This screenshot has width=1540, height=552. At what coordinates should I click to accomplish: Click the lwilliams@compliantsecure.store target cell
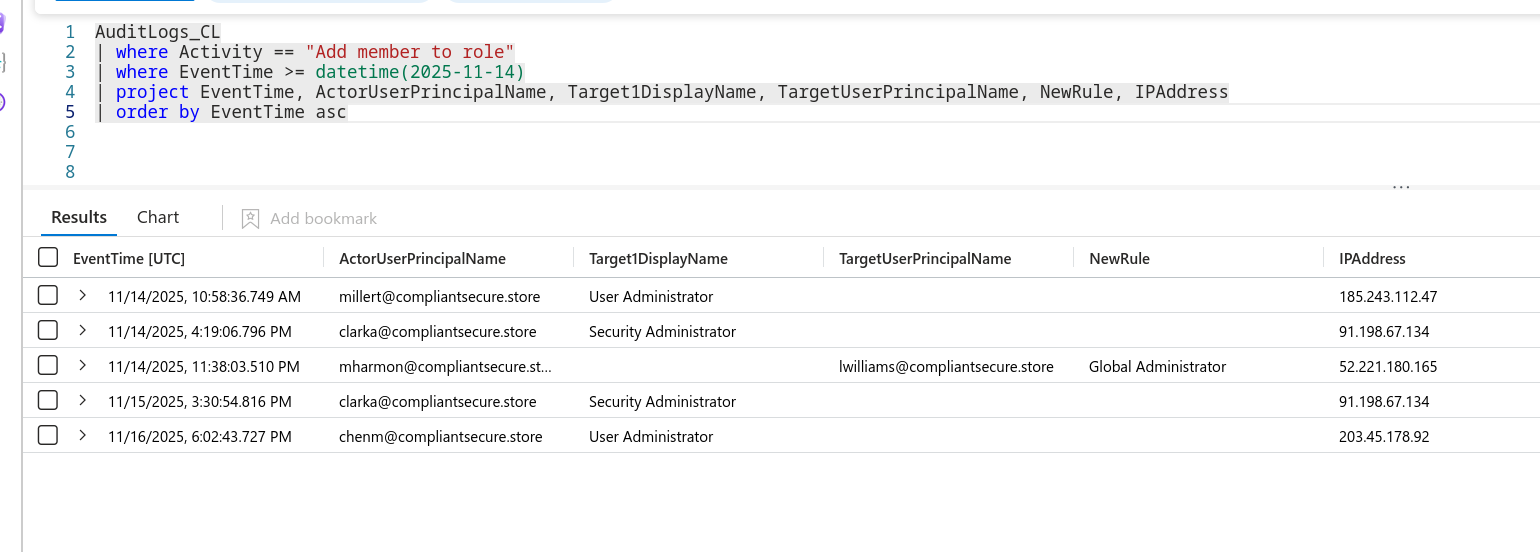pos(946,366)
